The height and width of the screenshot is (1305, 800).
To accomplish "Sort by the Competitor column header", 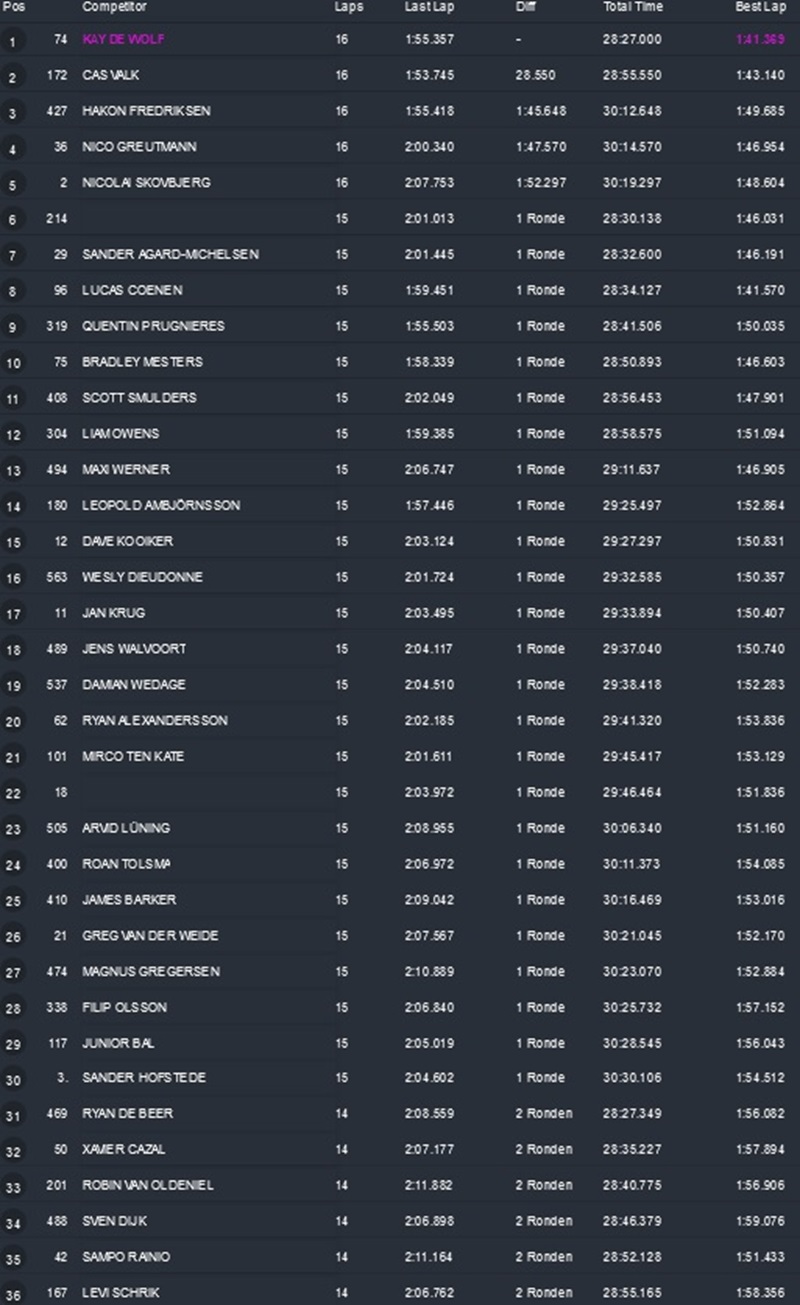I will 114,7.
